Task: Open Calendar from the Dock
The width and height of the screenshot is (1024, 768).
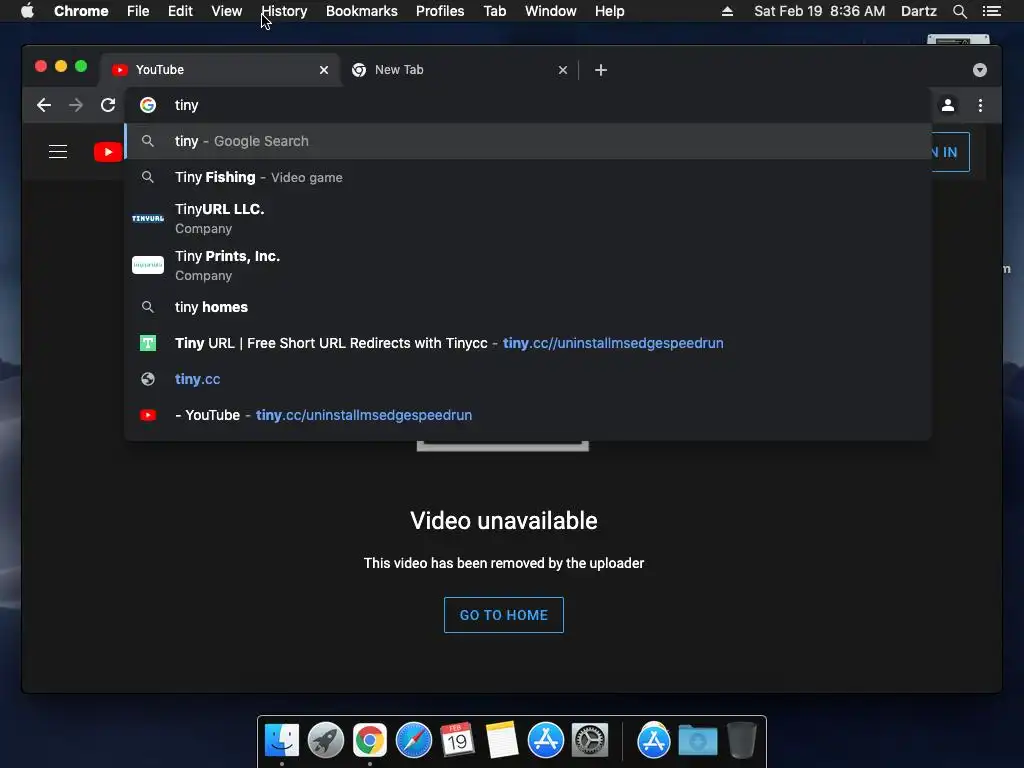Action: pyautogui.click(x=457, y=740)
